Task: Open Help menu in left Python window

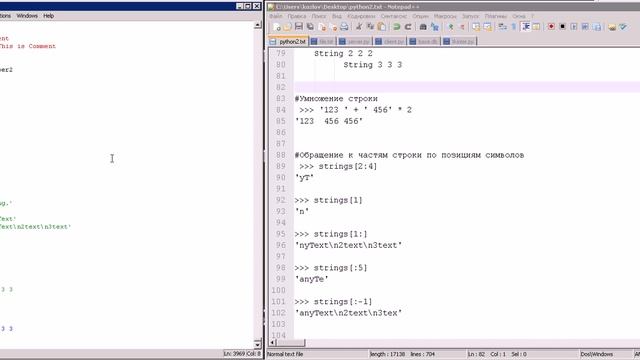Action: coord(49,16)
